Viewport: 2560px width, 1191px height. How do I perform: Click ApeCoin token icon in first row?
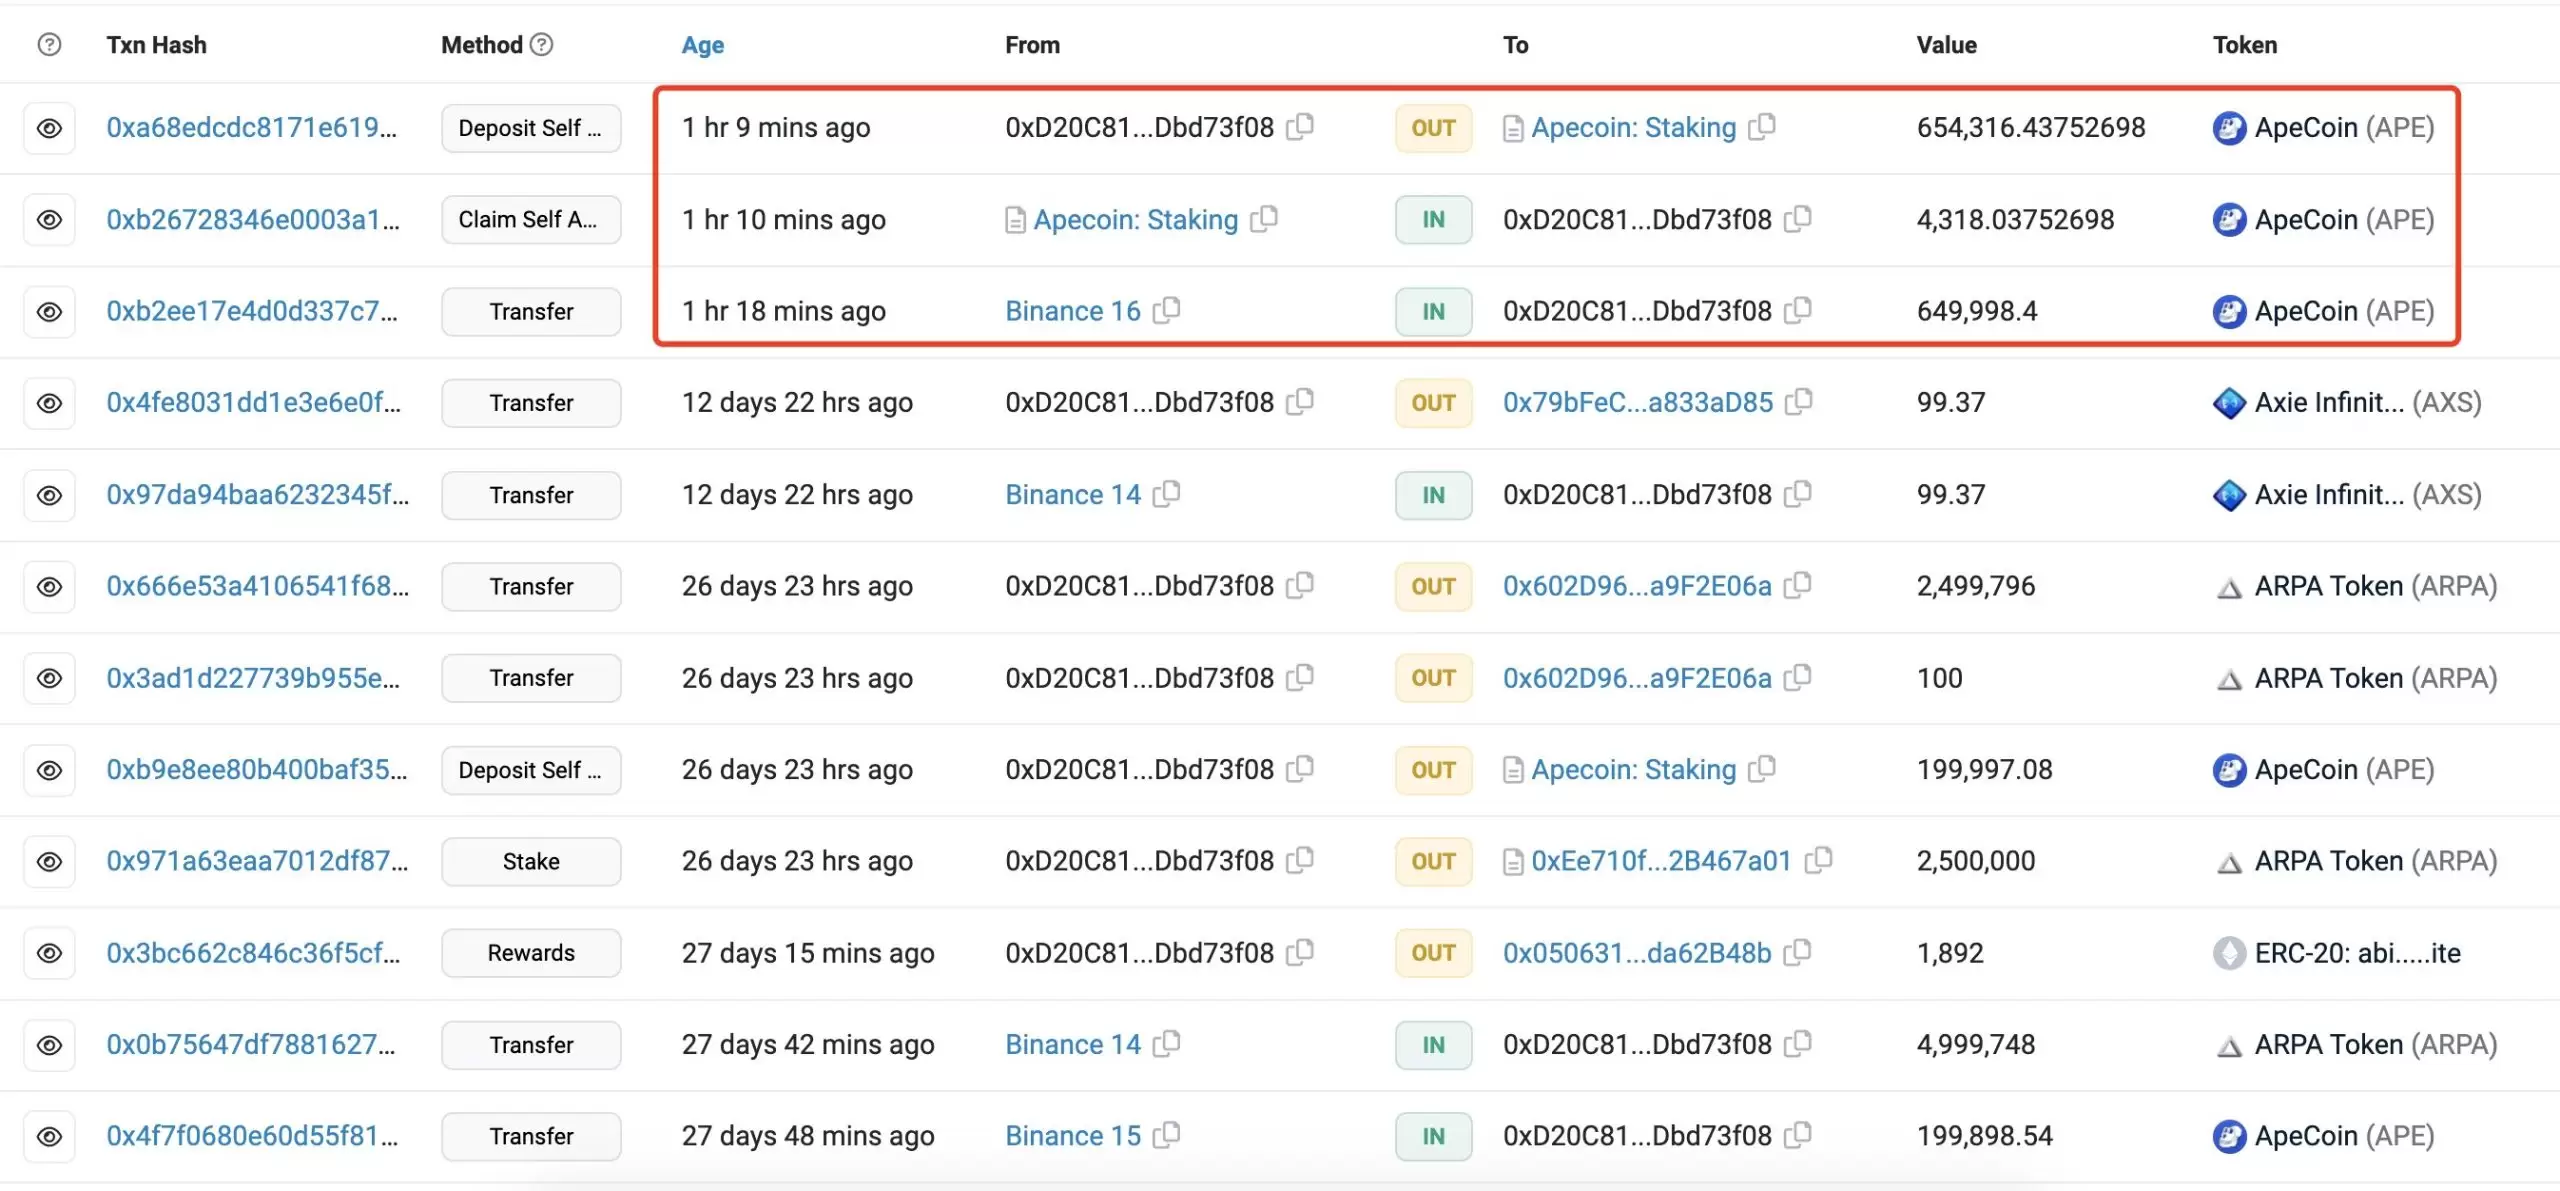click(x=2229, y=128)
